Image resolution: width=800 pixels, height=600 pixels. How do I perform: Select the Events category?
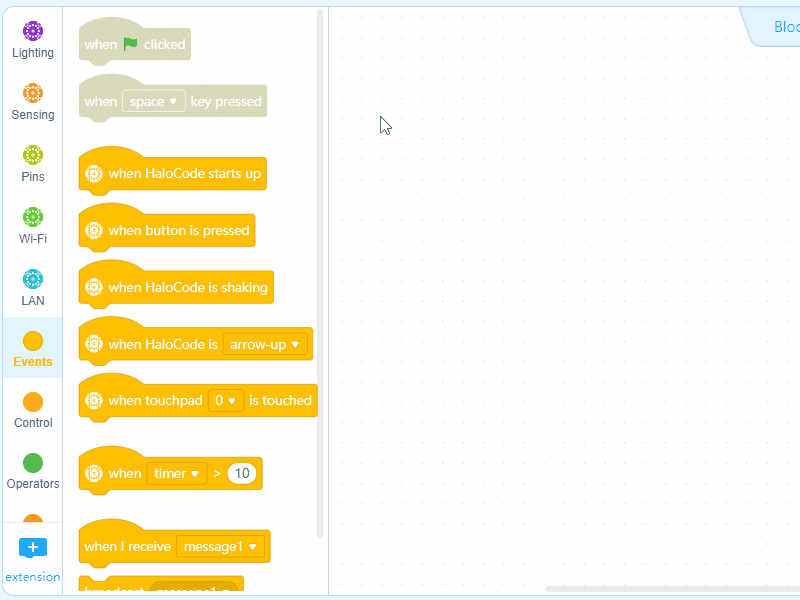pyautogui.click(x=33, y=349)
